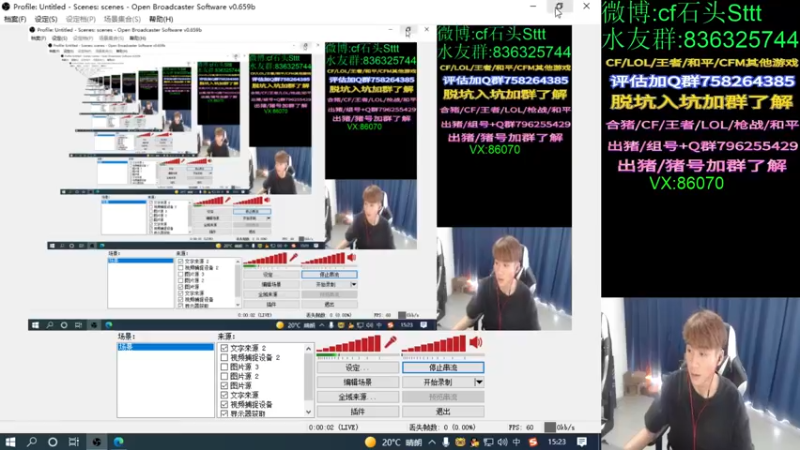Image resolution: width=800 pixels, height=450 pixels.
Task: Enable the 图片源 3 source checkbox
Action: point(224,367)
